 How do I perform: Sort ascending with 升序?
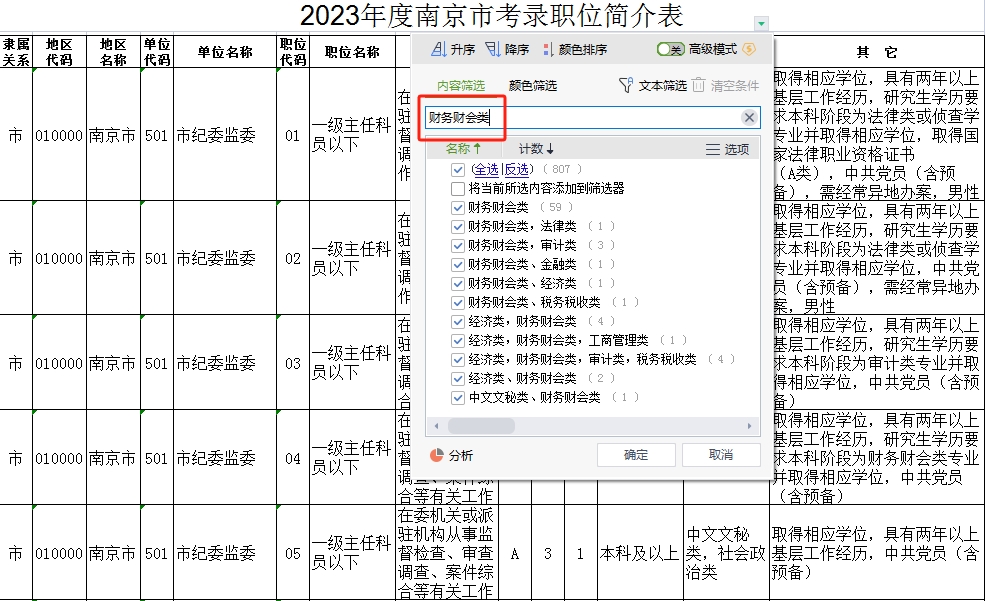(453, 49)
